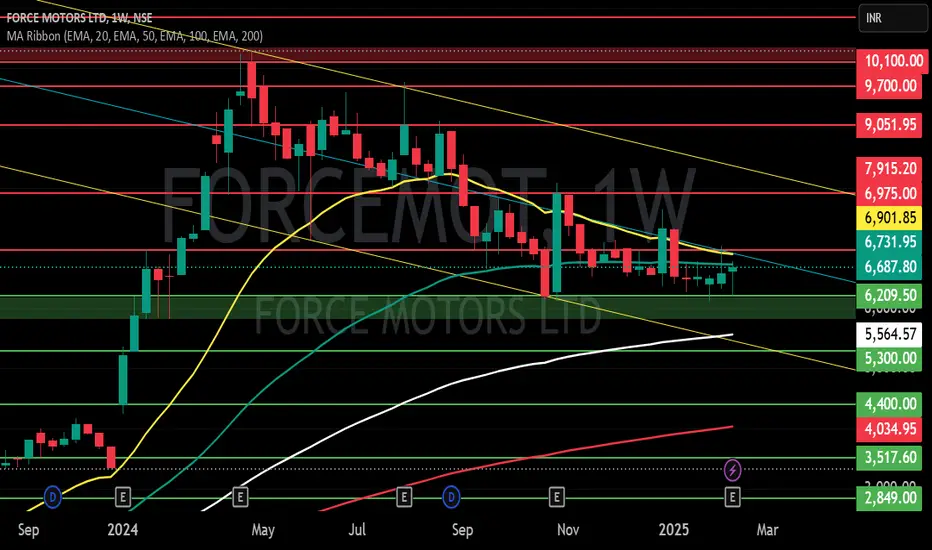Click the 6,687.80 price label
The height and width of the screenshot is (550, 932).
(889, 266)
